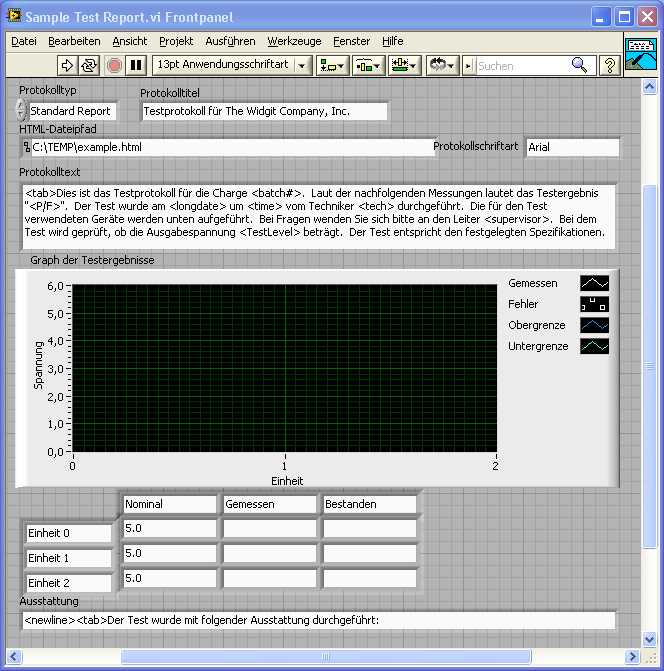Click the Untergrenze plot legend swatch
The image size is (664, 671).
coord(594,346)
